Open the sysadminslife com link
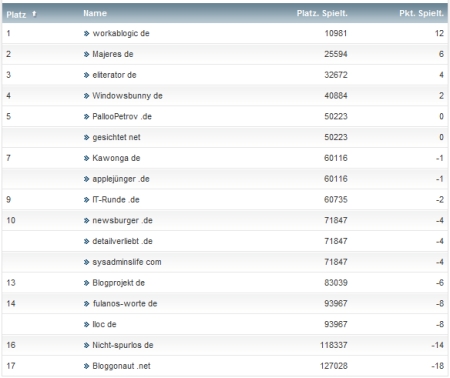The image size is (450, 378). coord(127,262)
